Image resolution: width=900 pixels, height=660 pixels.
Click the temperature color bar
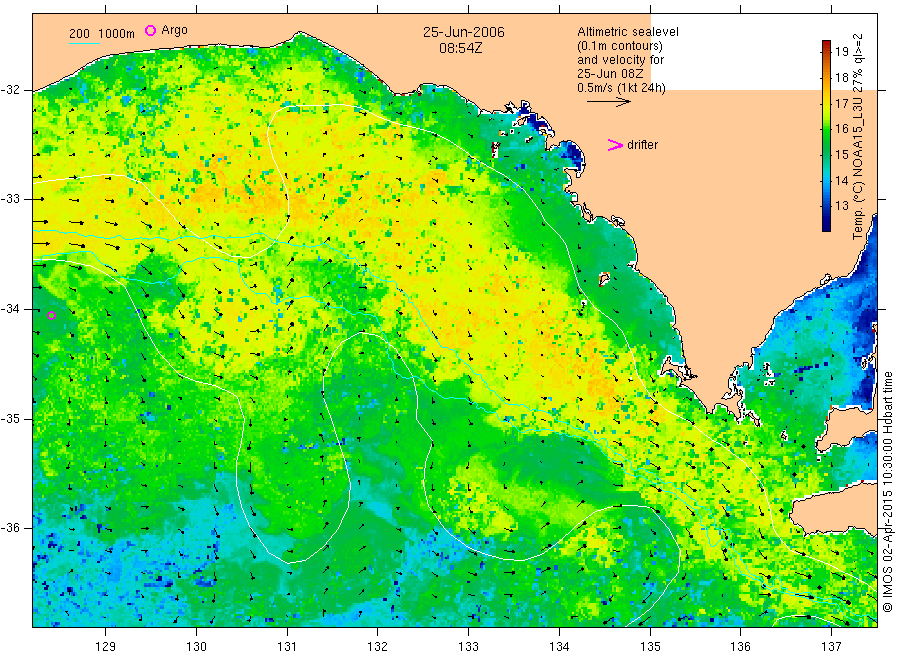click(827, 136)
